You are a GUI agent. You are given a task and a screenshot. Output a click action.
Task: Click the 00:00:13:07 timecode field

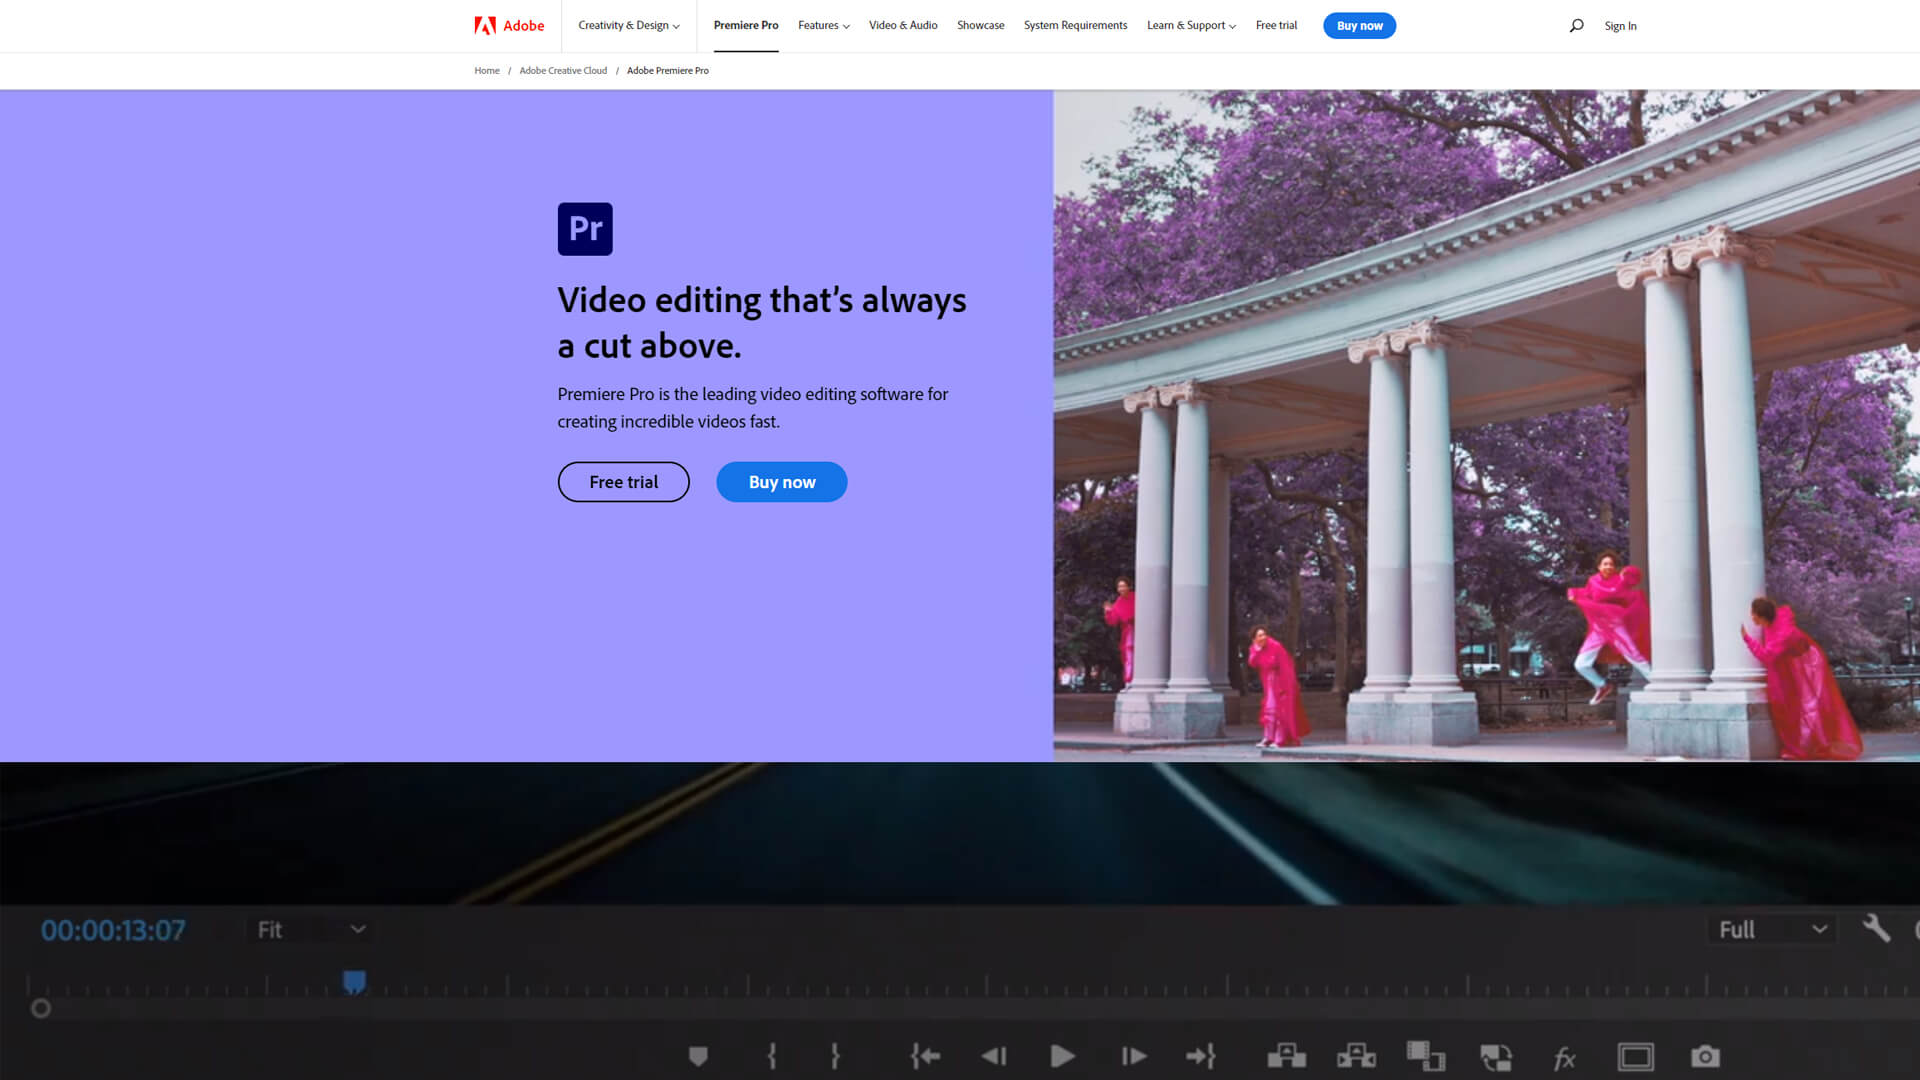(x=113, y=931)
